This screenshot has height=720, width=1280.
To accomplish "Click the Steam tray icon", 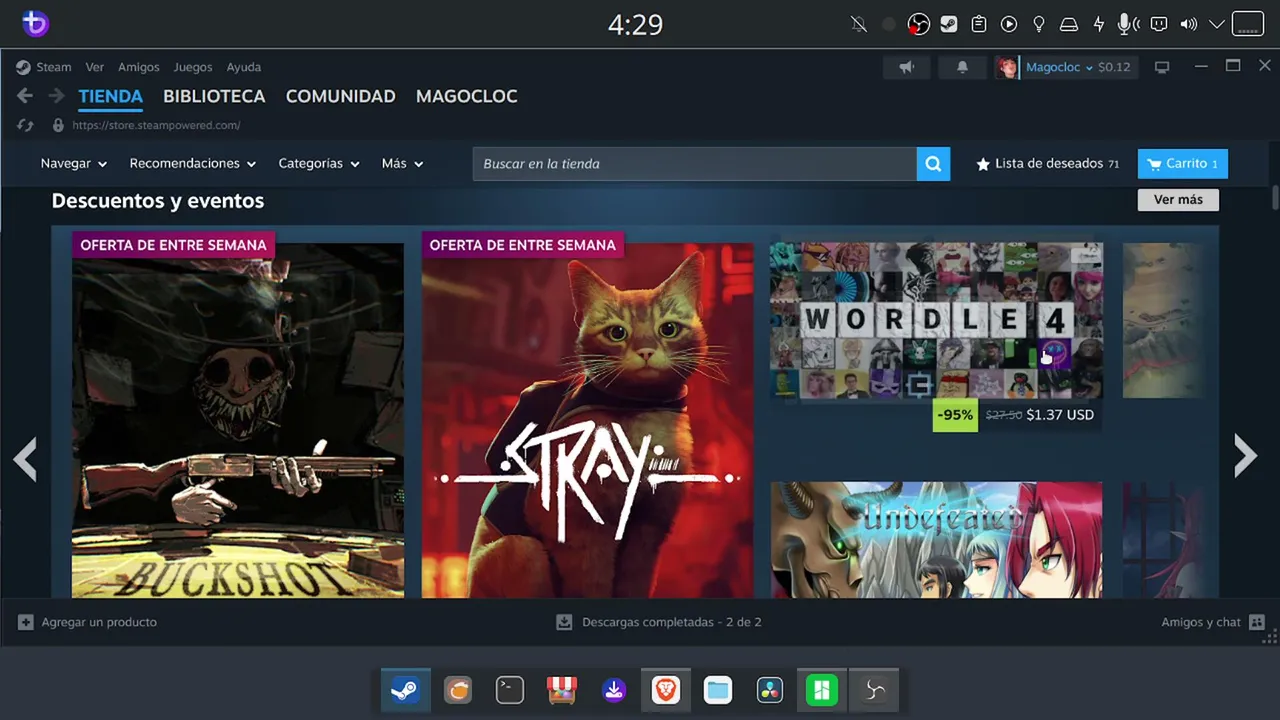I will coord(949,24).
